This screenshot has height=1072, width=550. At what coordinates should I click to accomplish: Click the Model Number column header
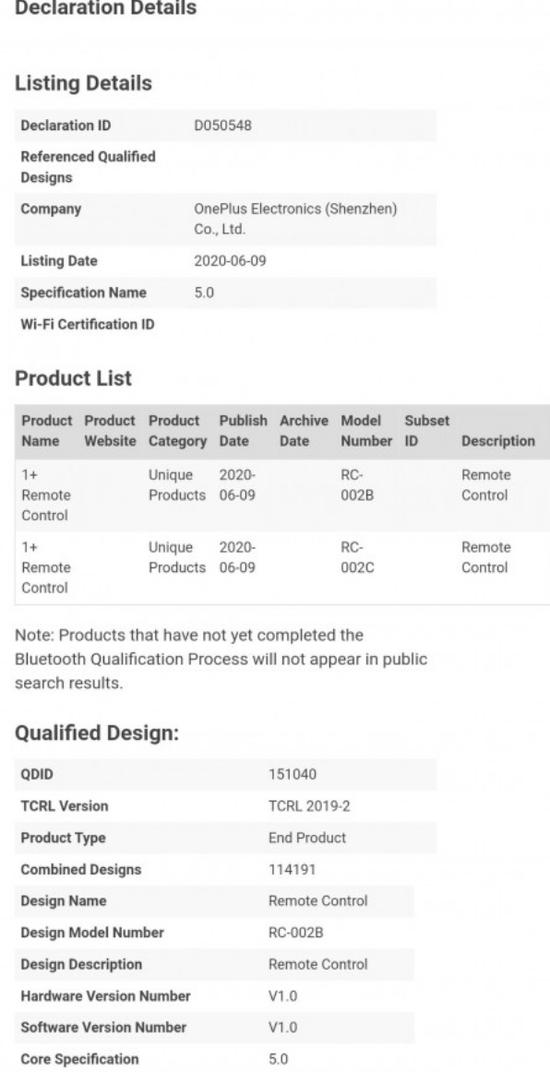[x=366, y=431]
